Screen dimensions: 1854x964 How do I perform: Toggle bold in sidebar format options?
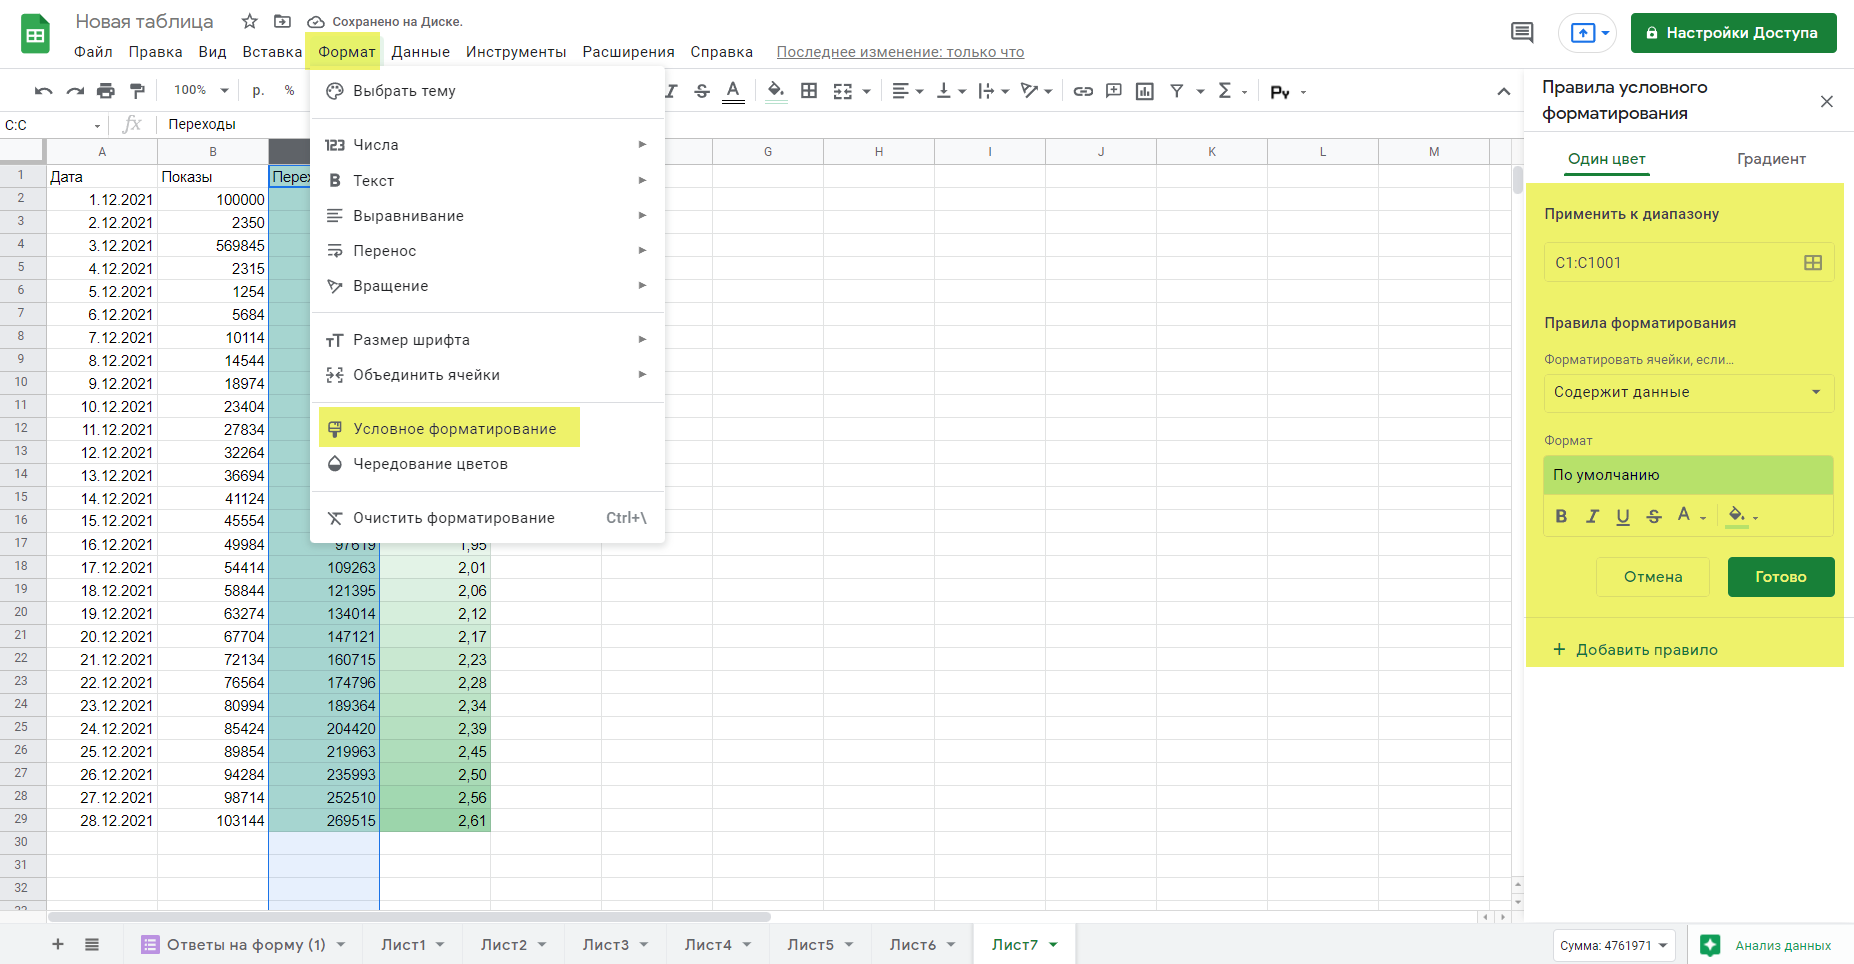[1561, 516]
